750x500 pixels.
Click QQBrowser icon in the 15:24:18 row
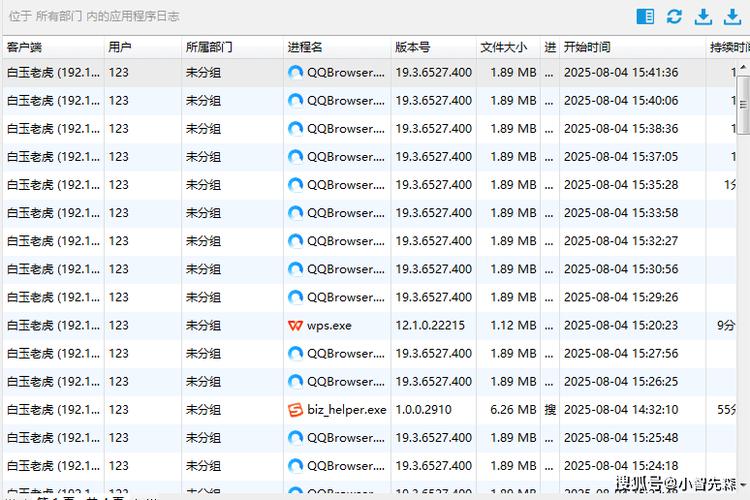coord(295,466)
